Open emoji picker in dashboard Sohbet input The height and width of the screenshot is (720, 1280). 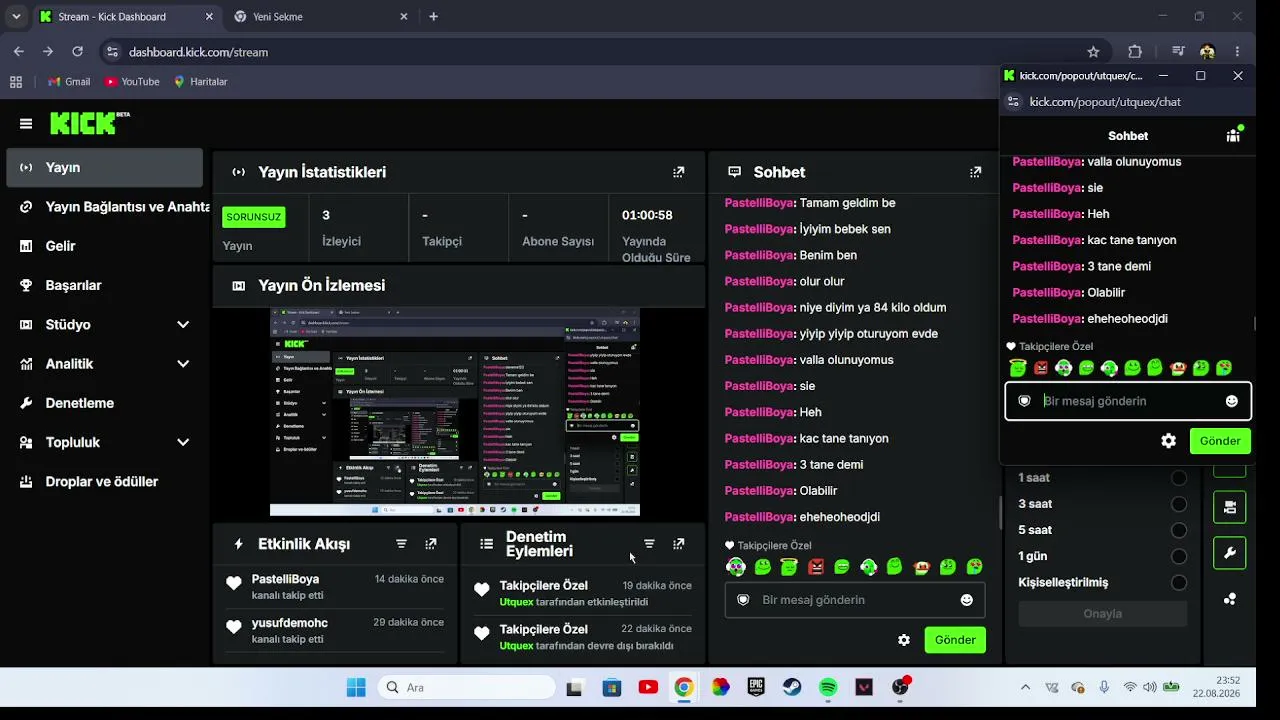pos(967,600)
